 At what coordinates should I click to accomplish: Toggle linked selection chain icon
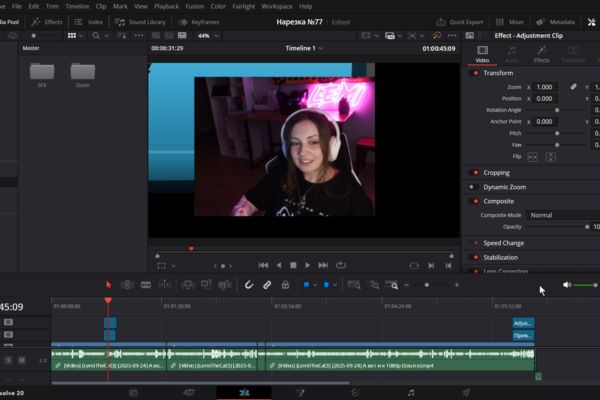tap(267, 285)
